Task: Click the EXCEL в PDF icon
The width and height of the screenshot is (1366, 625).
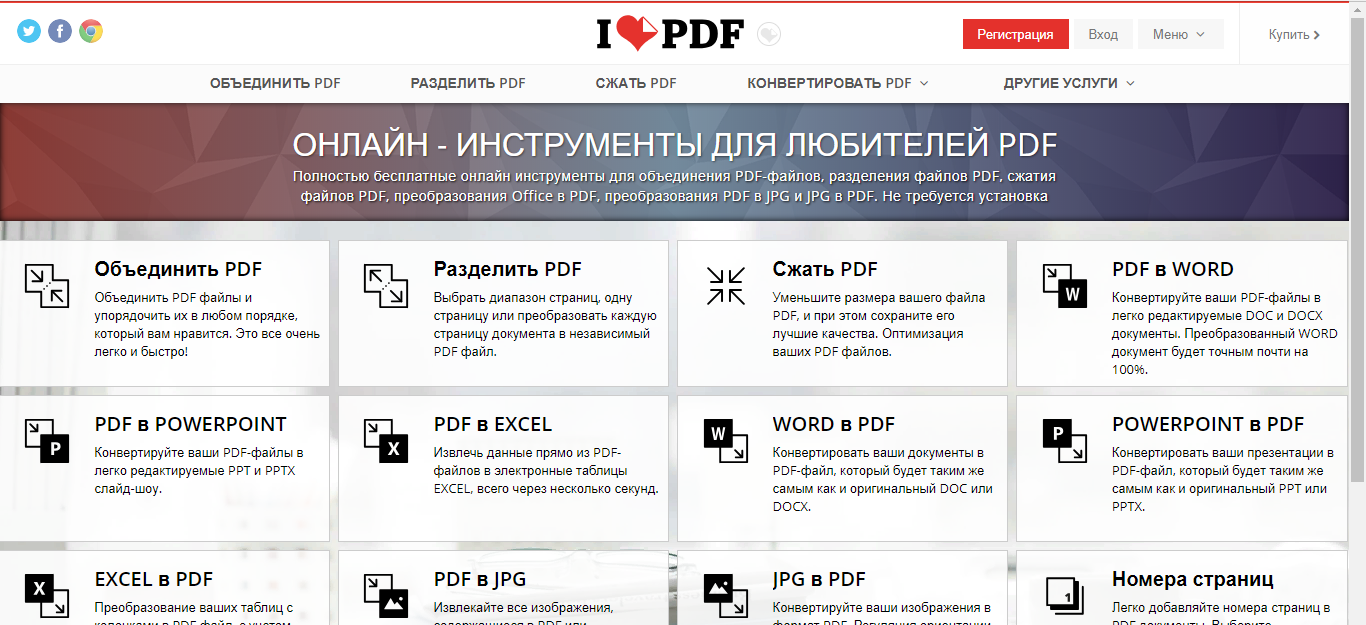Action: pos(46,595)
